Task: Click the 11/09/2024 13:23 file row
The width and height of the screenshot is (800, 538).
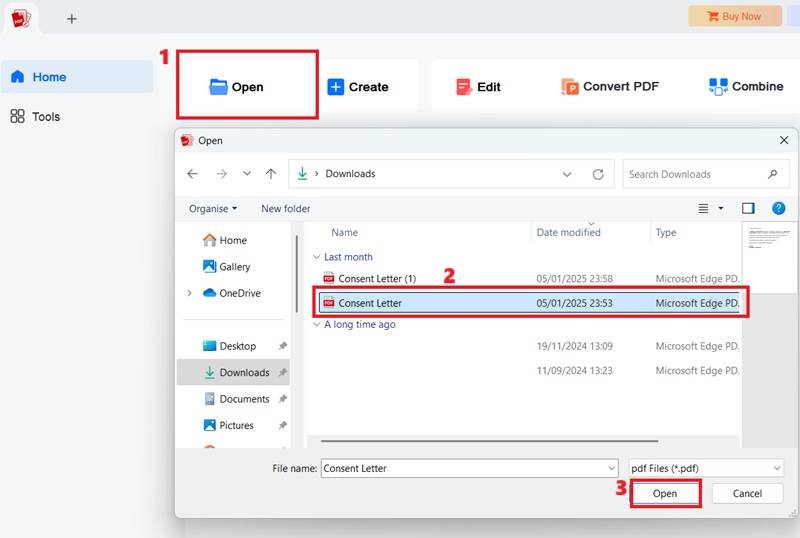Action: point(529,371)
